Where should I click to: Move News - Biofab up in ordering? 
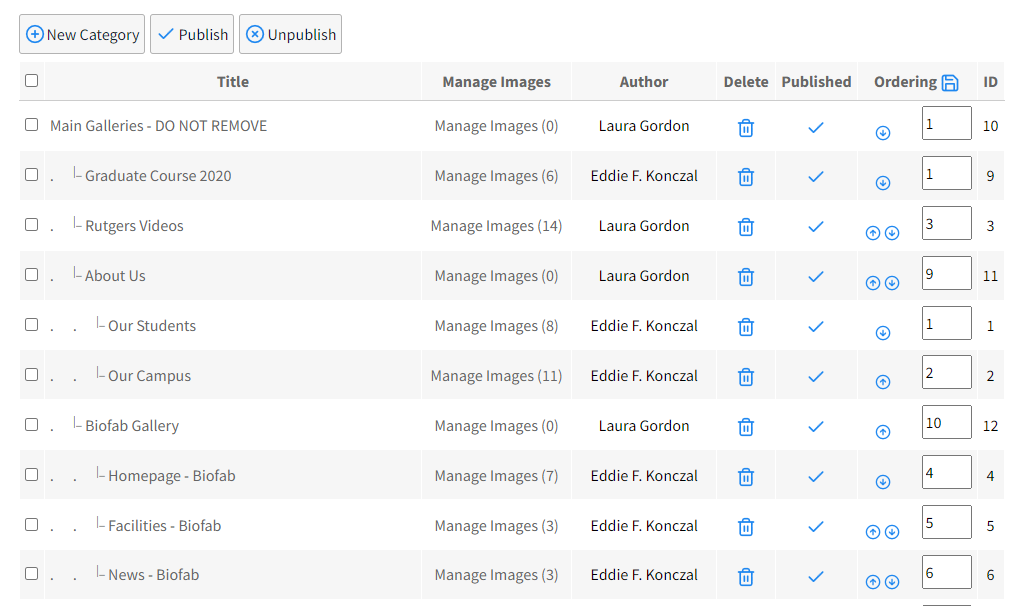pos(873,582)
